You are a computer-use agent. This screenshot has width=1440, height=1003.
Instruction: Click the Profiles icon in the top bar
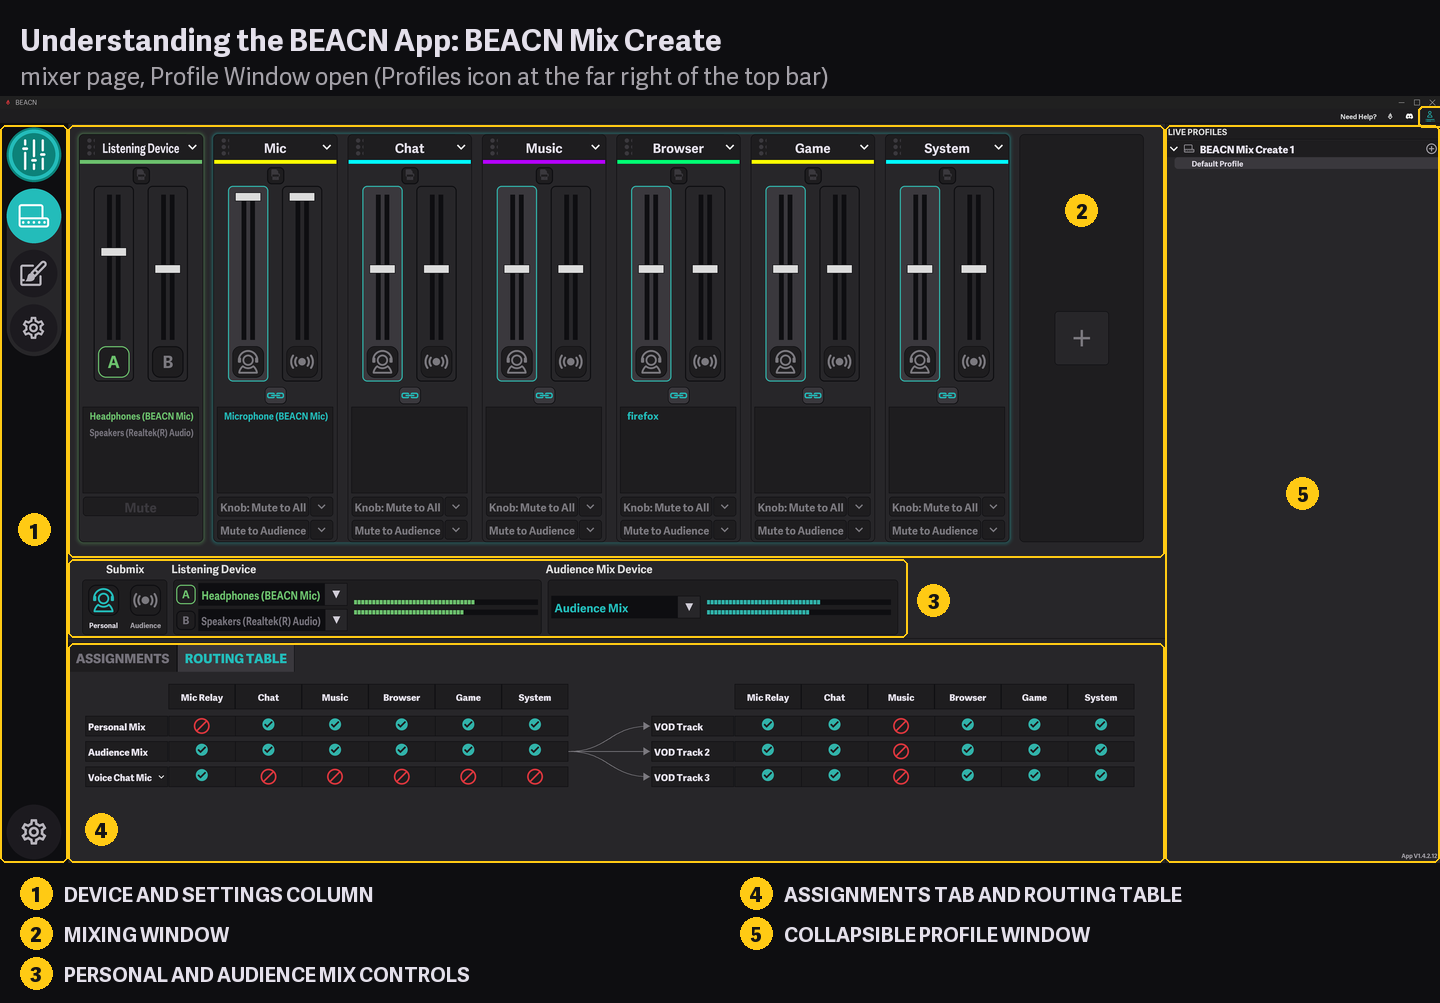click(x=1429, y=117)
